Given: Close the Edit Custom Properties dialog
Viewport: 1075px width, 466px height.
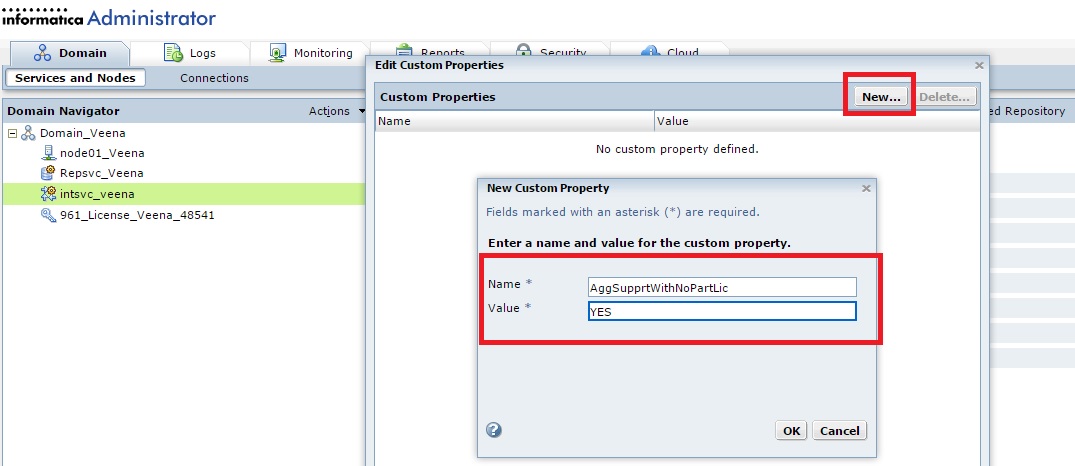Looking at the screenshot, I should click(x=979, y=65).
